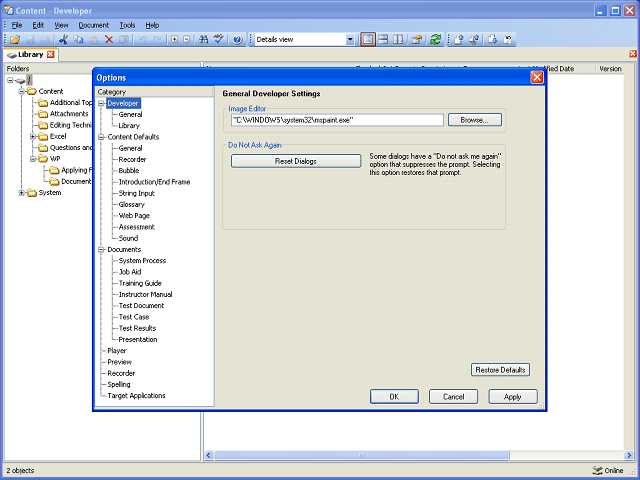Collapse the root node in Folders tree
Screen dimensions: 640x480
pyautogui.click(x=10, y=80)
